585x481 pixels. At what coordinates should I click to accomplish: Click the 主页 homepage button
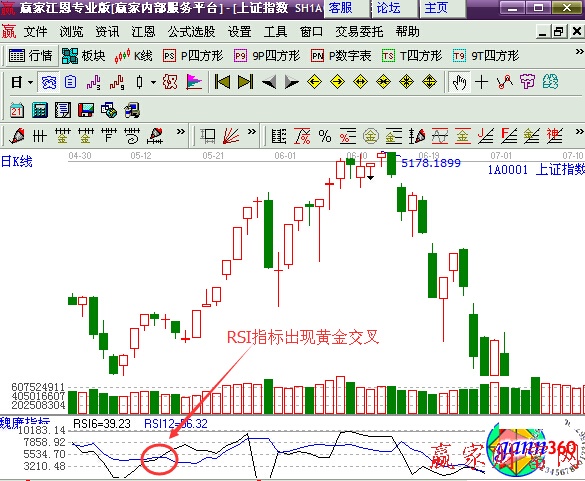[x=442, y=8]
